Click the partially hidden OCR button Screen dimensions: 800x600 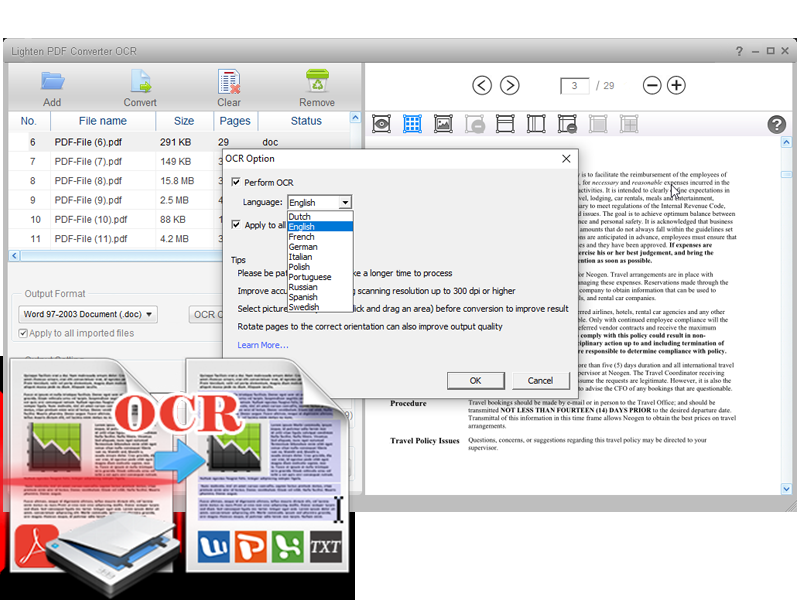coord(206,315)
